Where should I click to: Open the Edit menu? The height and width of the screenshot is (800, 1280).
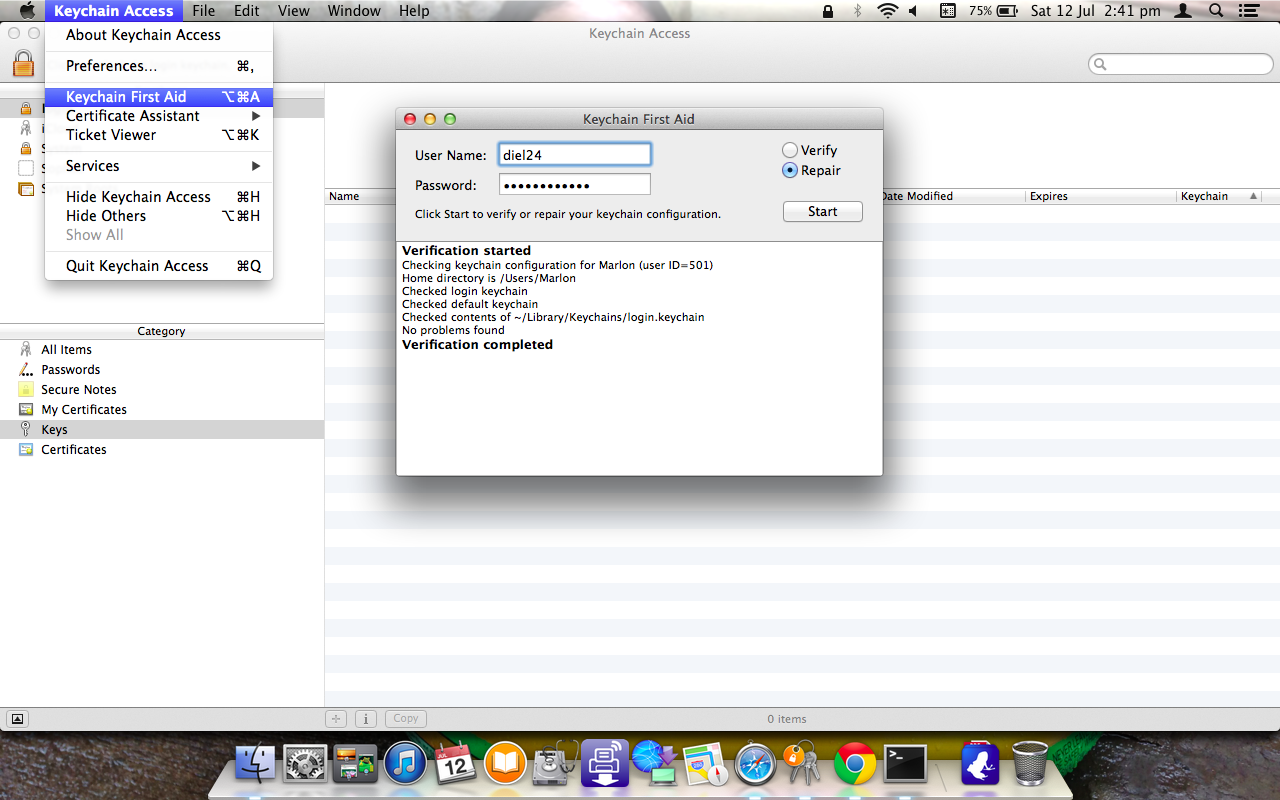pyautogui.click(x=247, y=11)
